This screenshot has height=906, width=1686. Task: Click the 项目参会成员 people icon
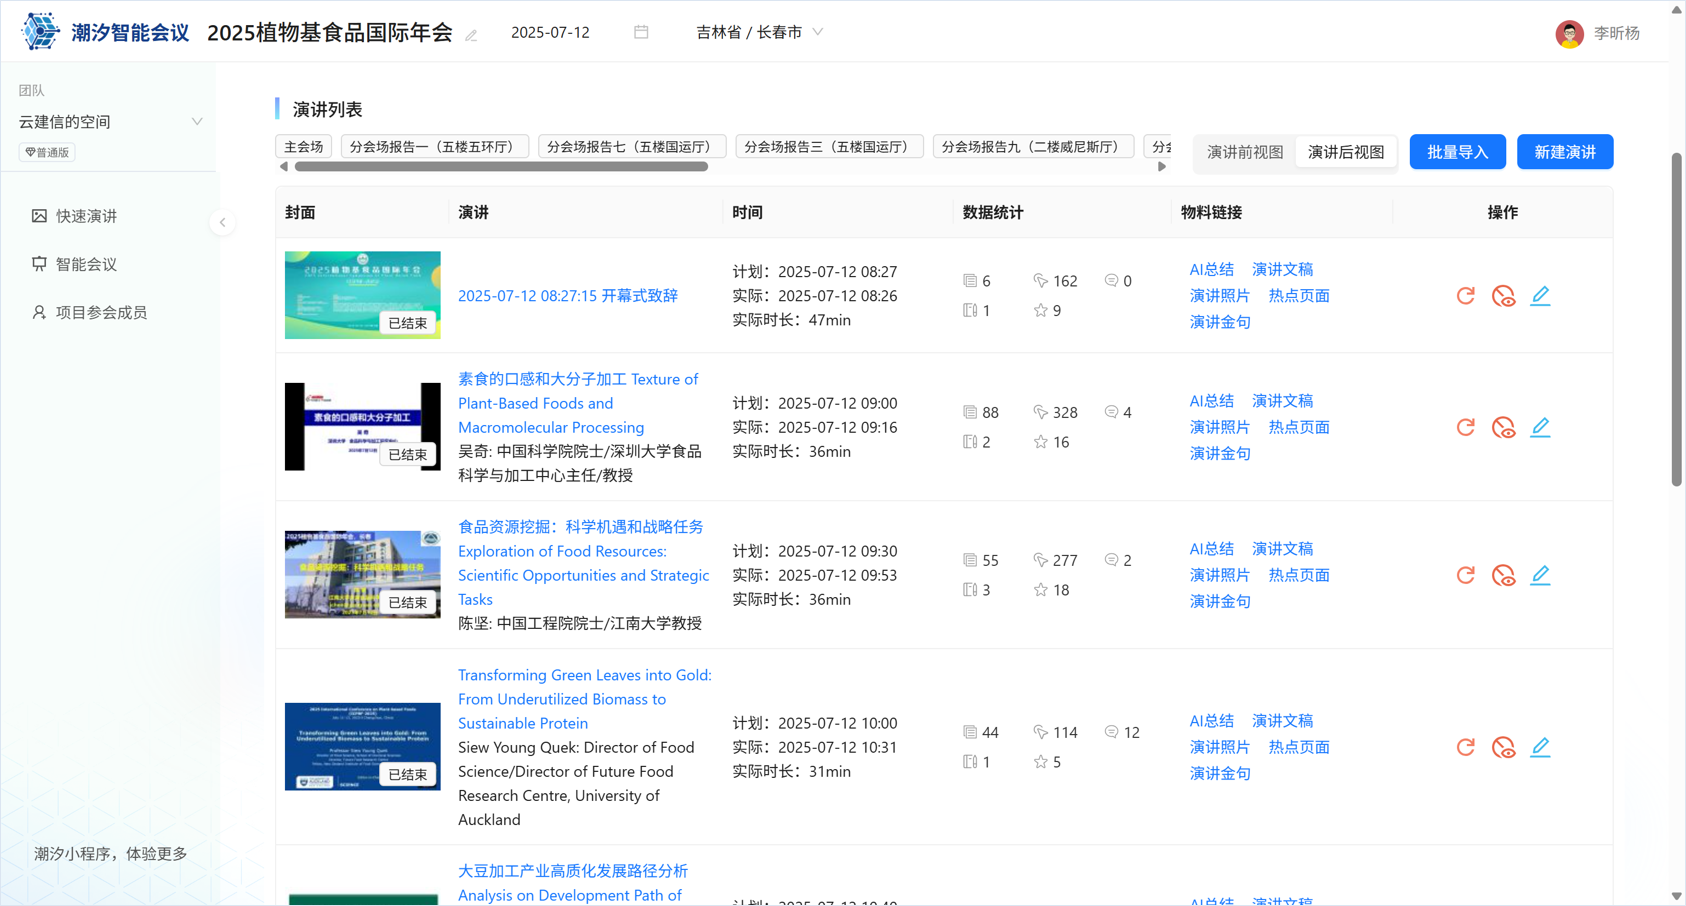click(x=40, y=311)
